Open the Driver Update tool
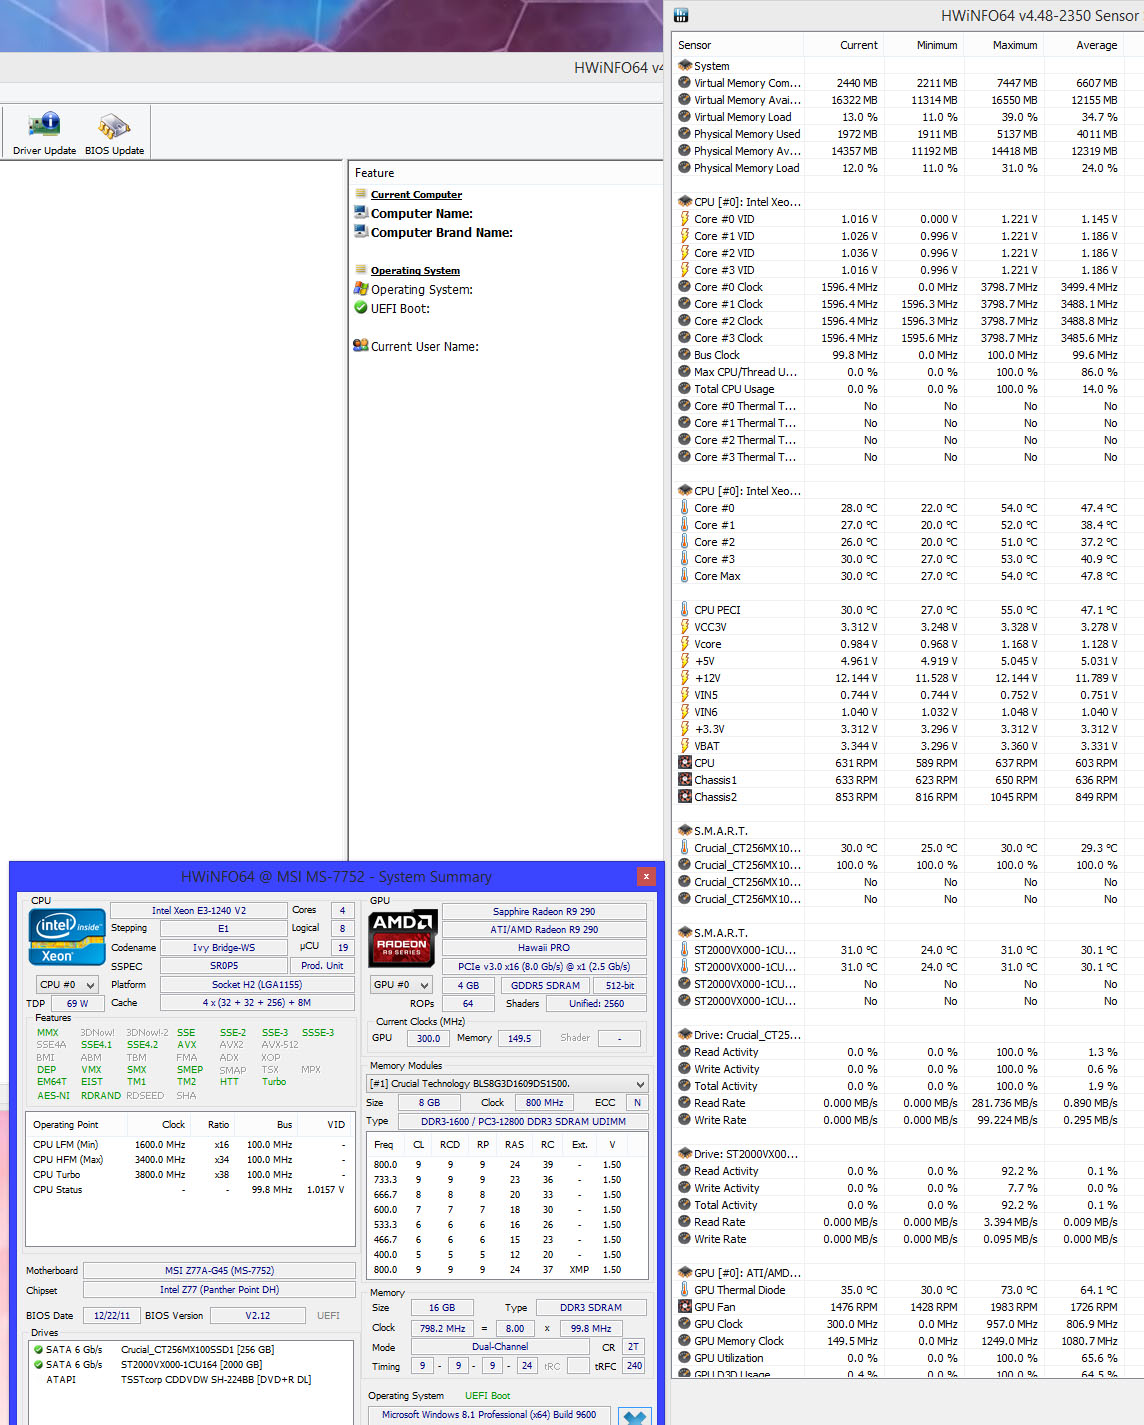Screen dimensions: 1144x1425 pos(44,133)
